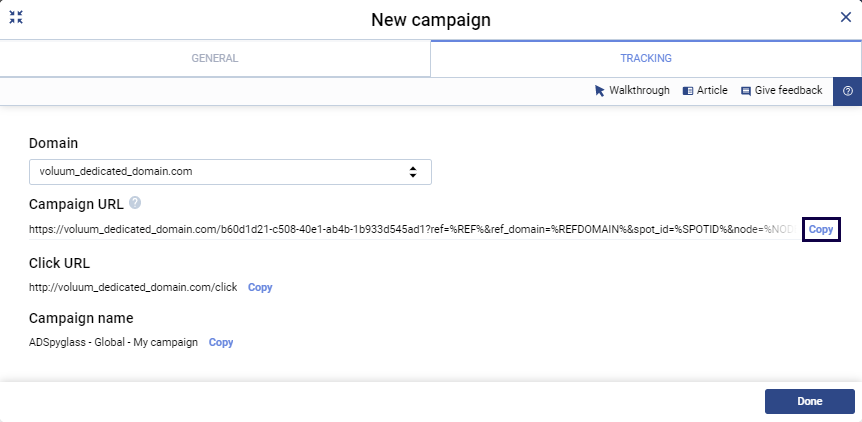
Task: Click the Domain dropdown arrows
Action: coord(413,172)
